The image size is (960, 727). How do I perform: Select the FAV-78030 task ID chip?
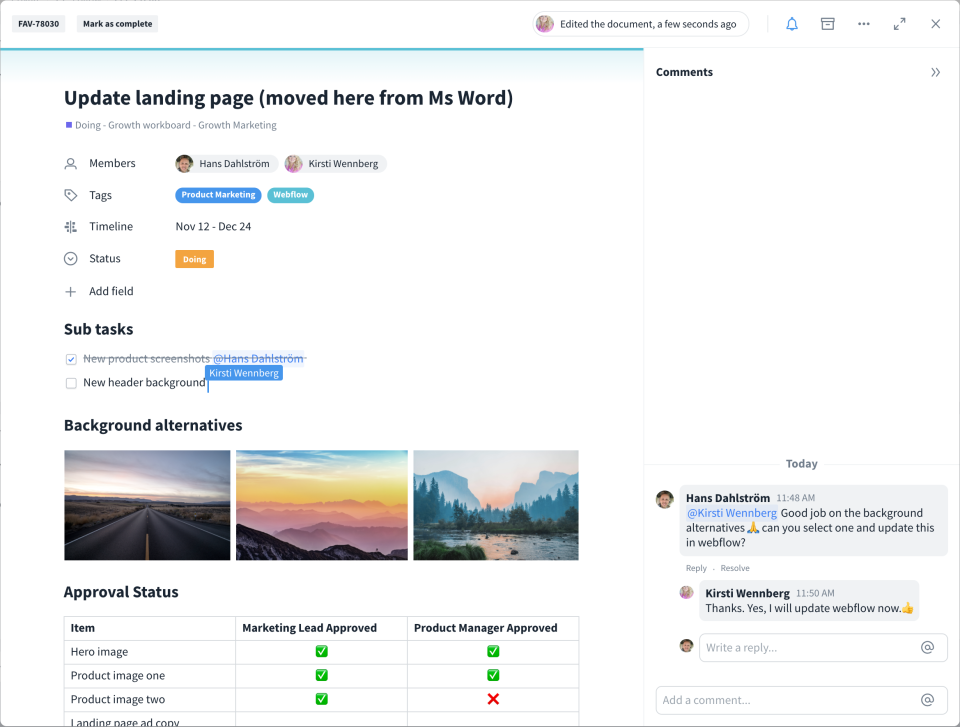click(x=38, y=23)
